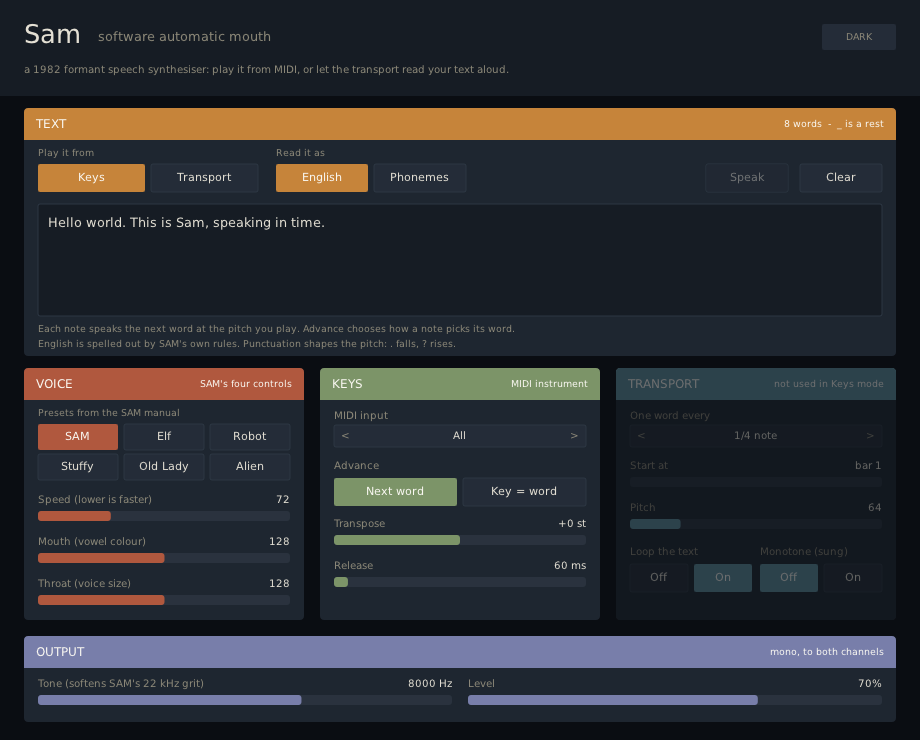Click the '8 words - _ is a rest' text
The width and height of the screenshot is (920, 740).
click(834, 124)
